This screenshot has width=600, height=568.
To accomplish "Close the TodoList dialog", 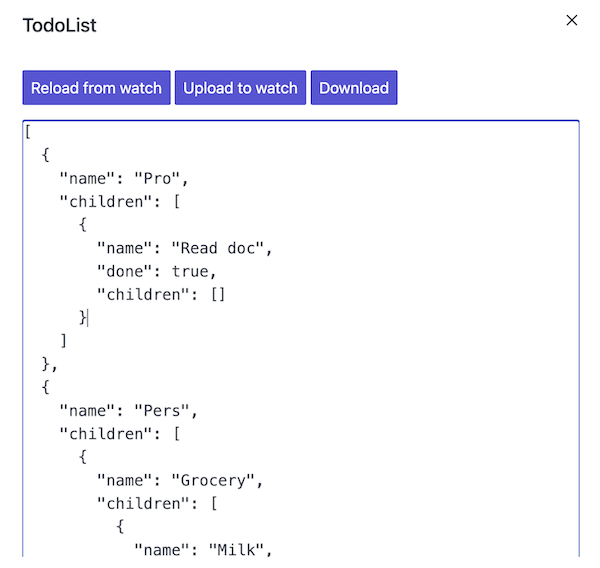I will [x=572, y=20].
